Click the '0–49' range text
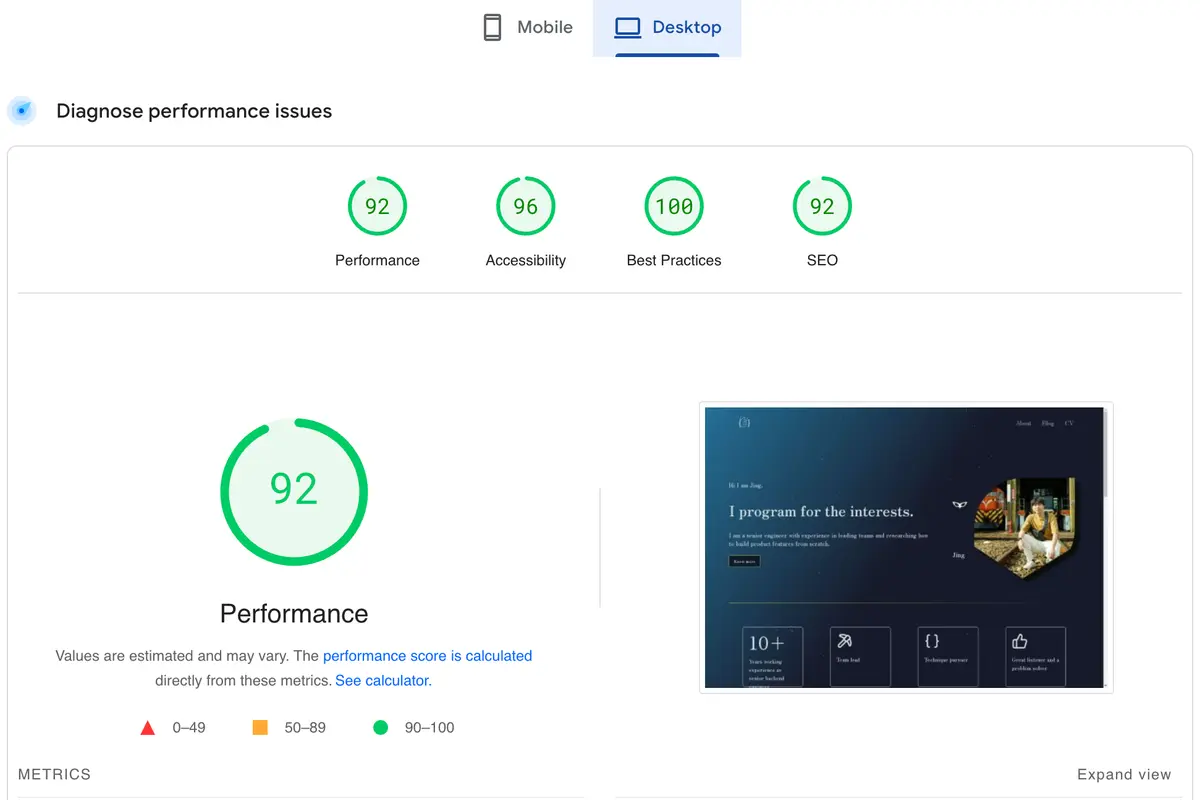Viewport: 1200px width, 800px height. [189, 728]
